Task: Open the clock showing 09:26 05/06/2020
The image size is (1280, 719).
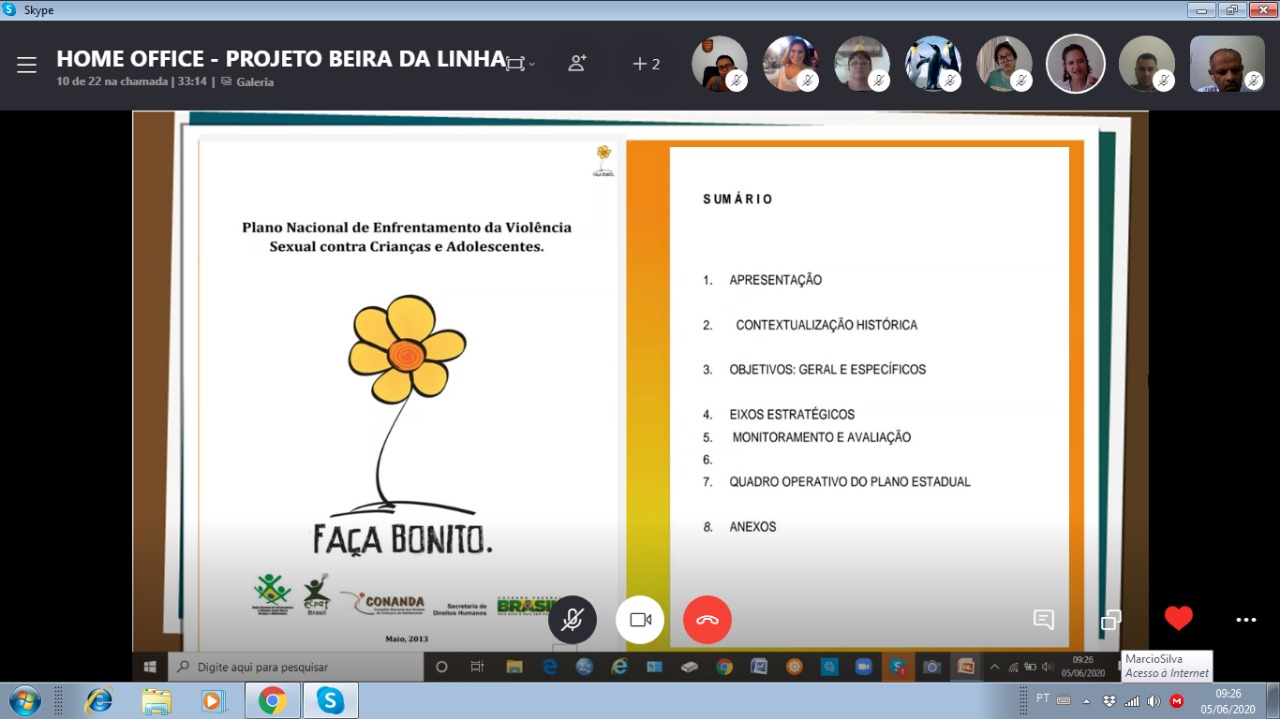Action: click(x=1228, y=700)
